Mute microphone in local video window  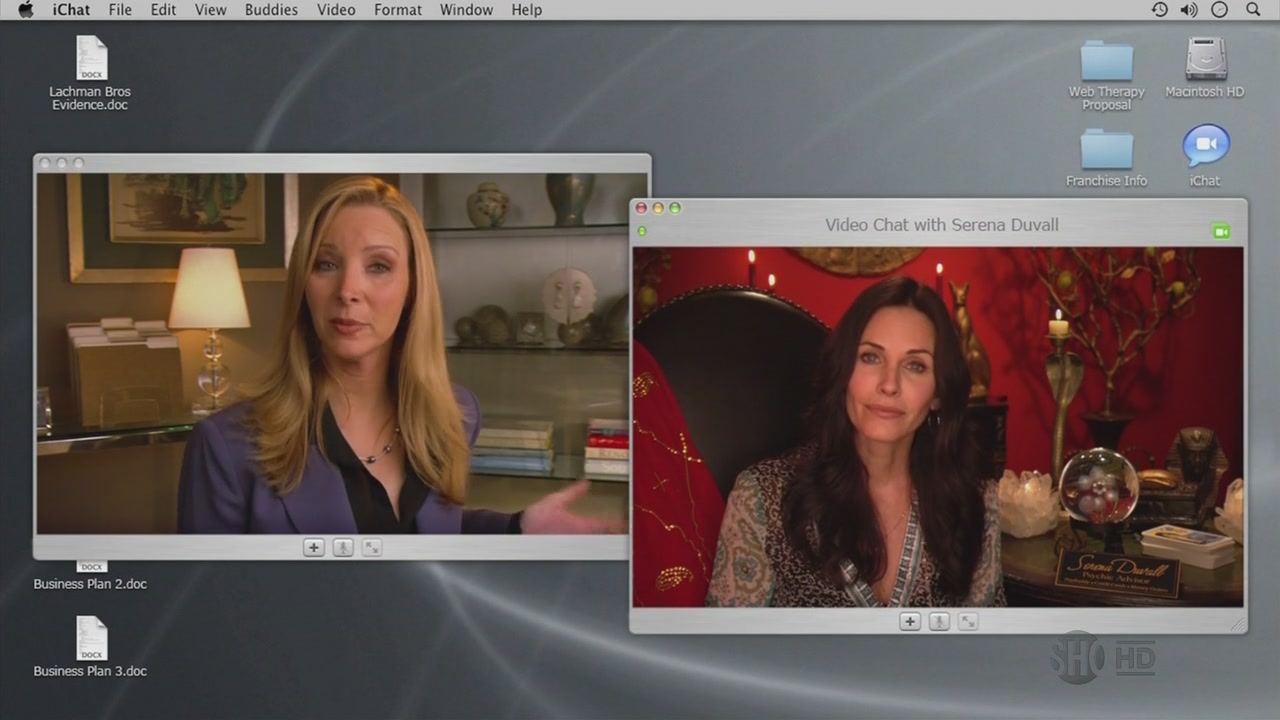click(343, 547)
